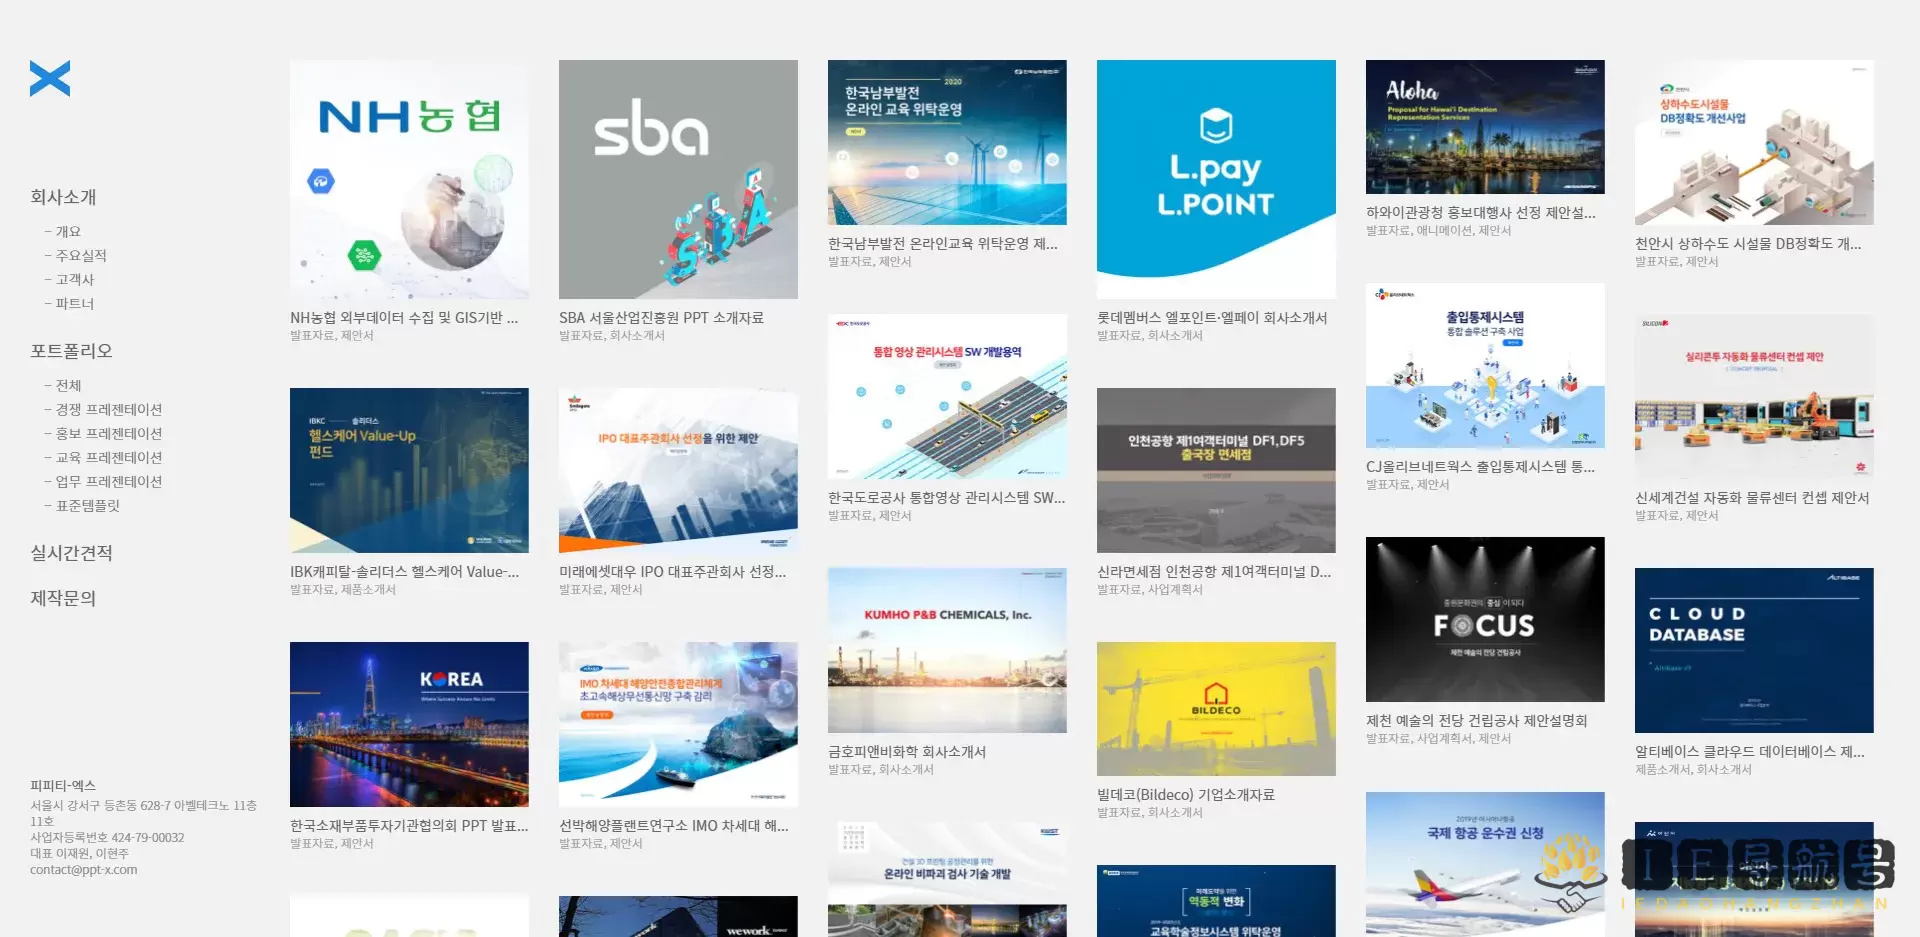Open the NH농협 portfolio thumbnail

409,180
